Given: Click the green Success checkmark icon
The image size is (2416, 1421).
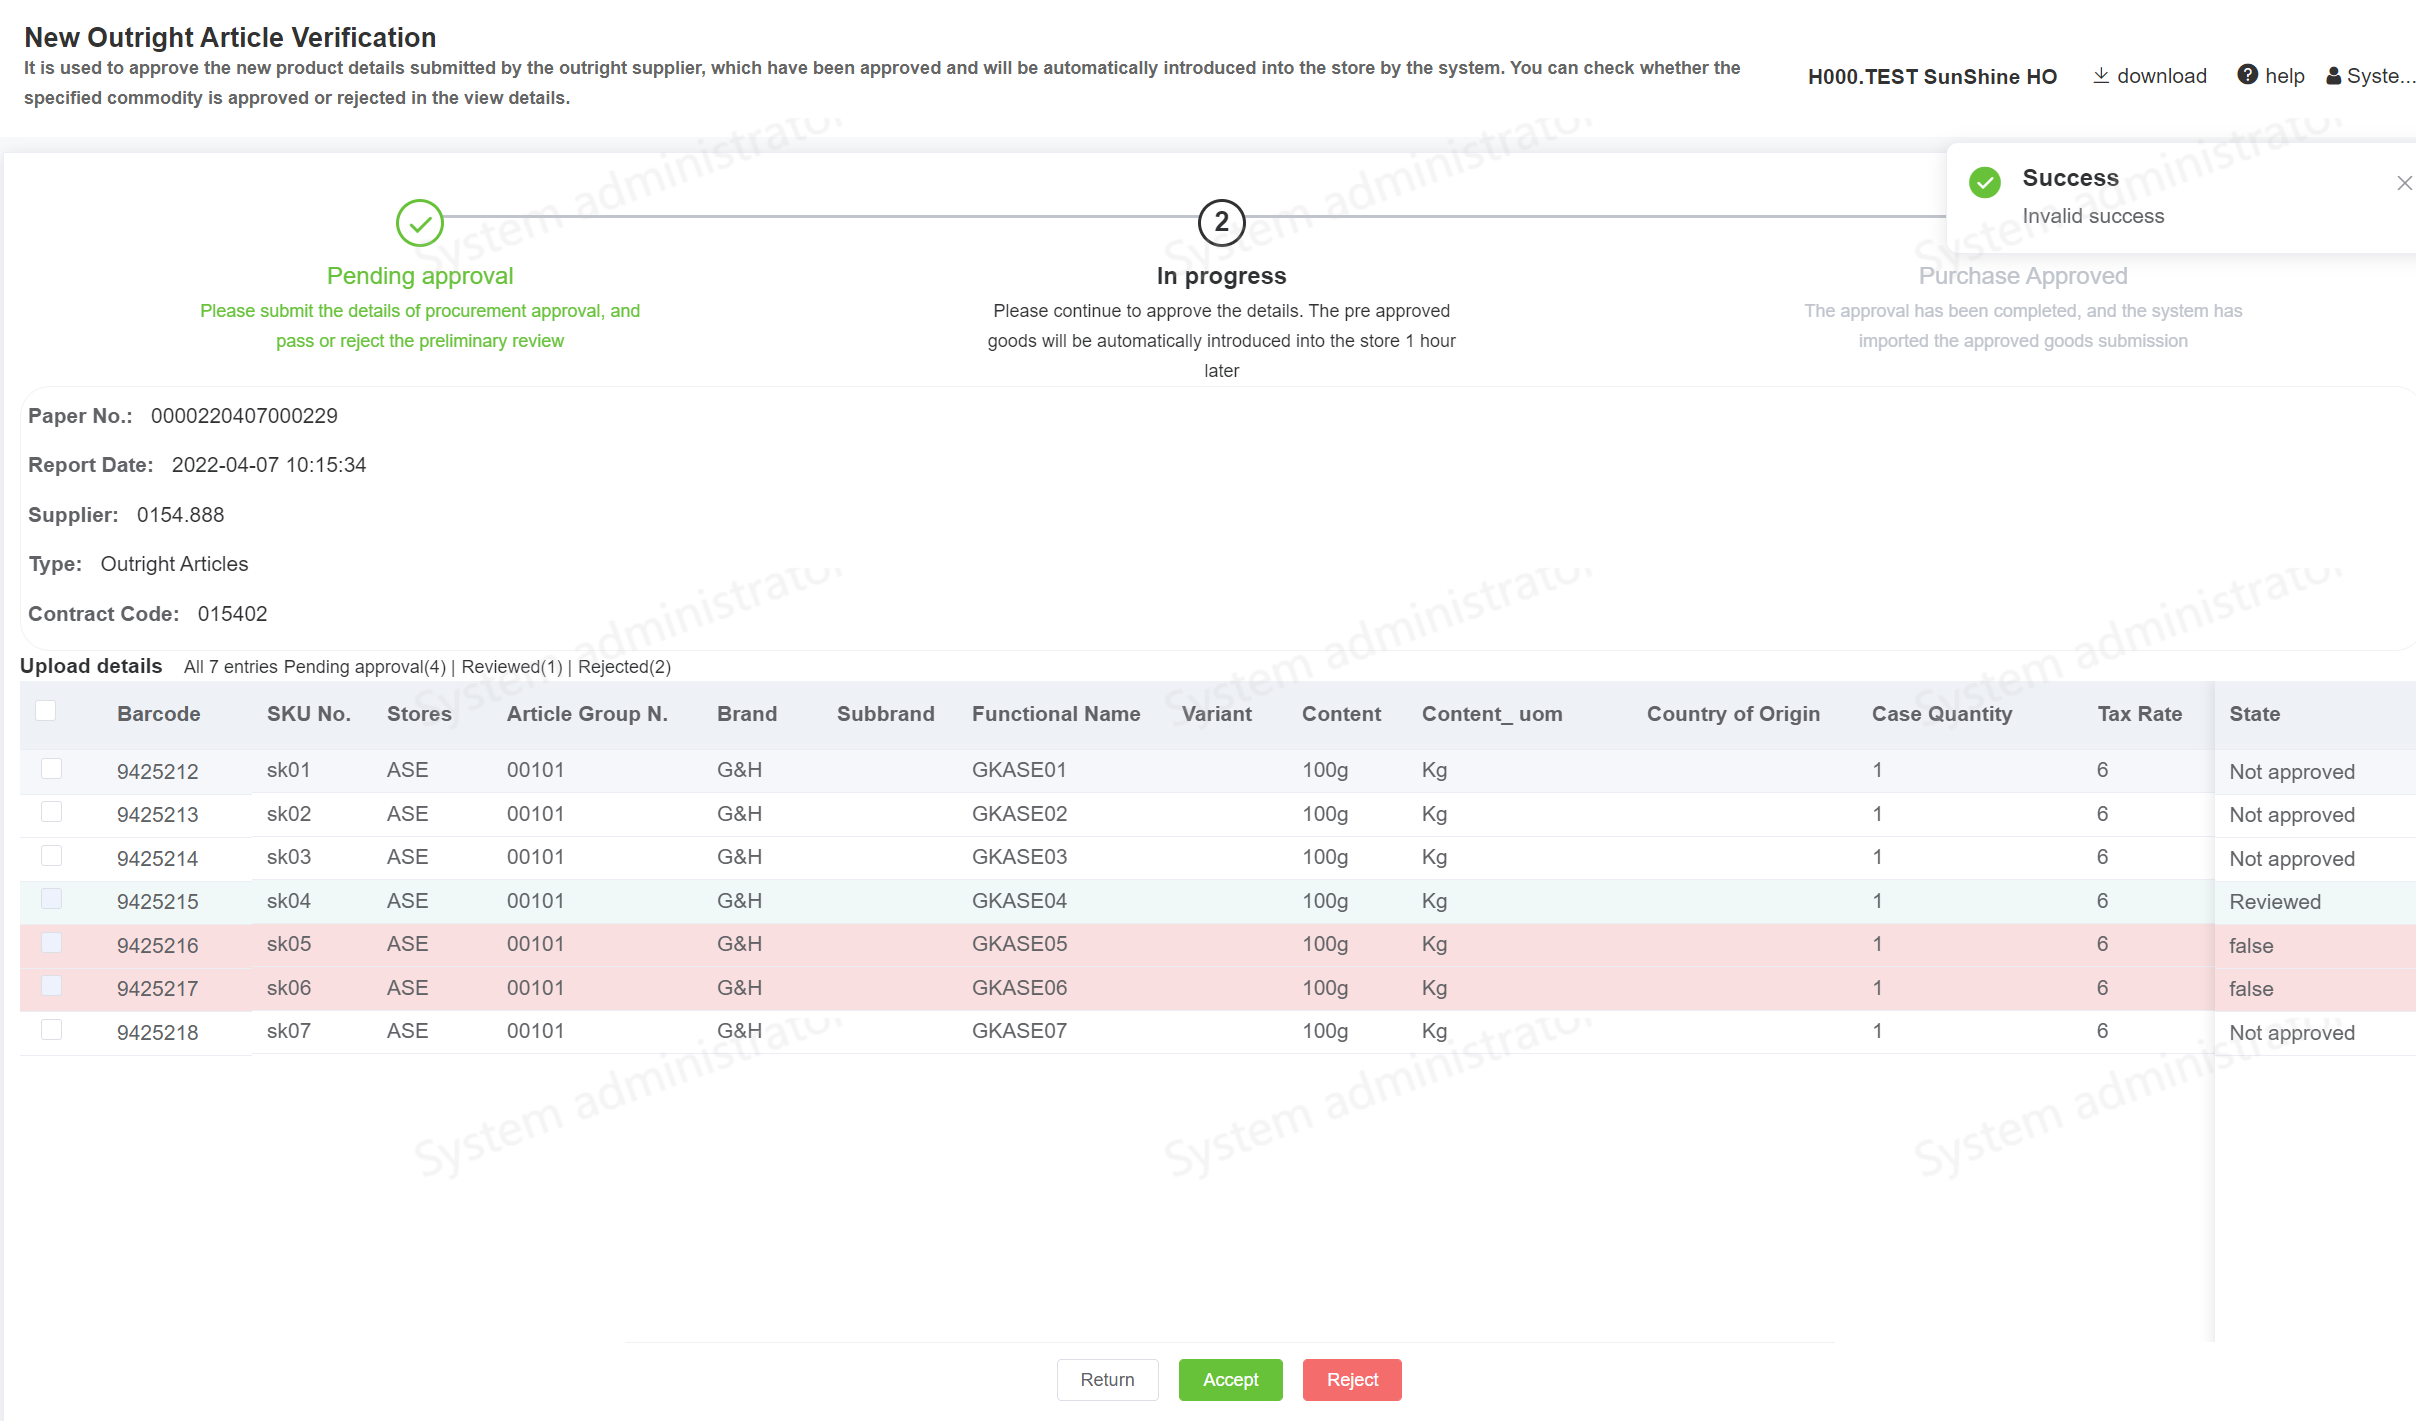Looking at the screenshot, I should pos(1984,182).
